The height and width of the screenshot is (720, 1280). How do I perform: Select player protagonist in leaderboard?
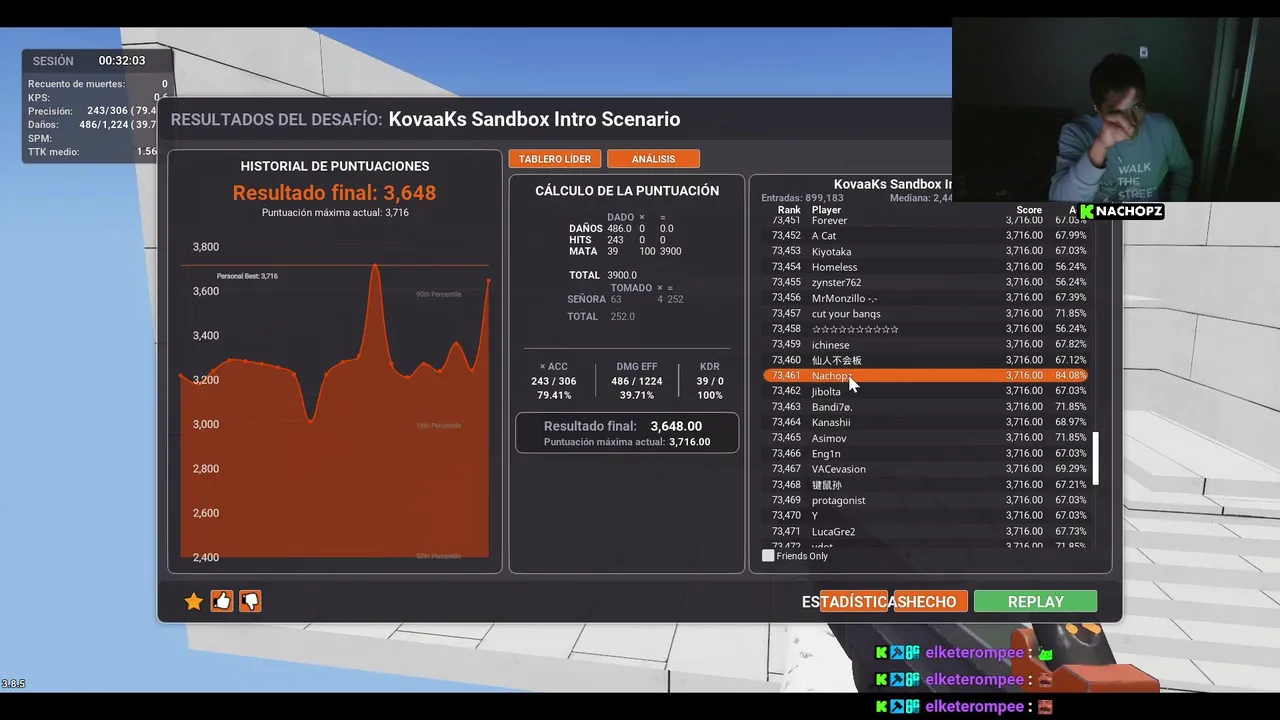926,500
